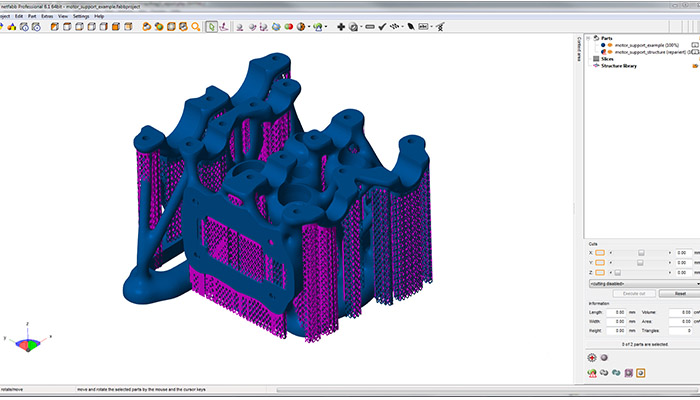Click the black feather toolbar icon
This screenshot has height=400, width=700.
coord(411,27)
